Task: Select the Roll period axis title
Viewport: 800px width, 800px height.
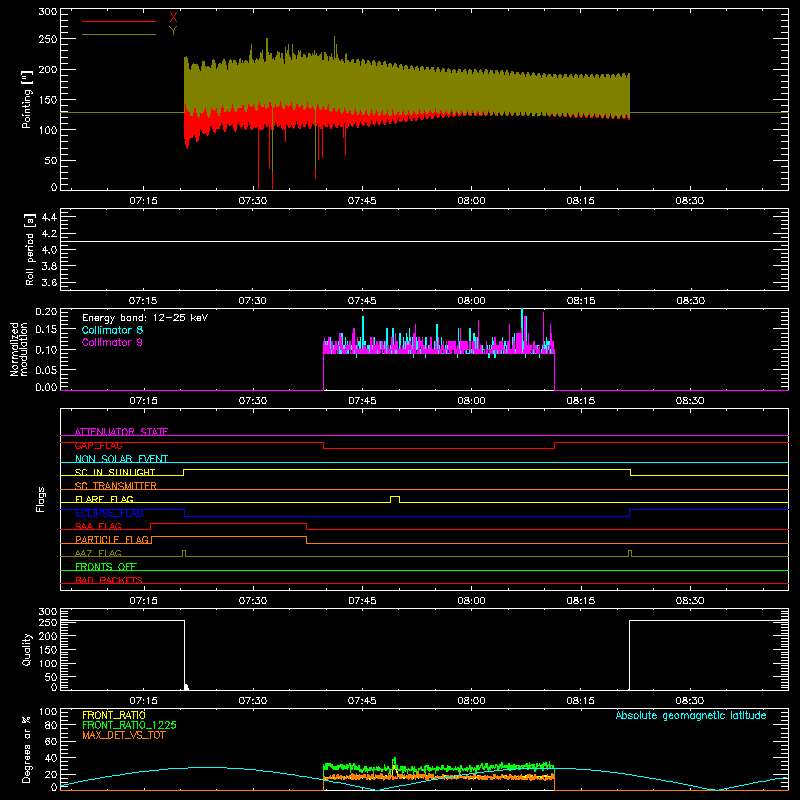Action: coord(30,249)
